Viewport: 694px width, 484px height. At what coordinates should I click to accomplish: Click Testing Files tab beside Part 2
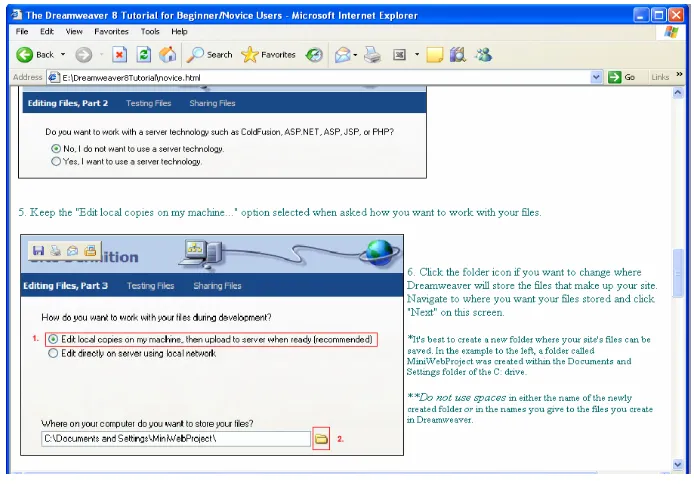(x=148, y=103)
